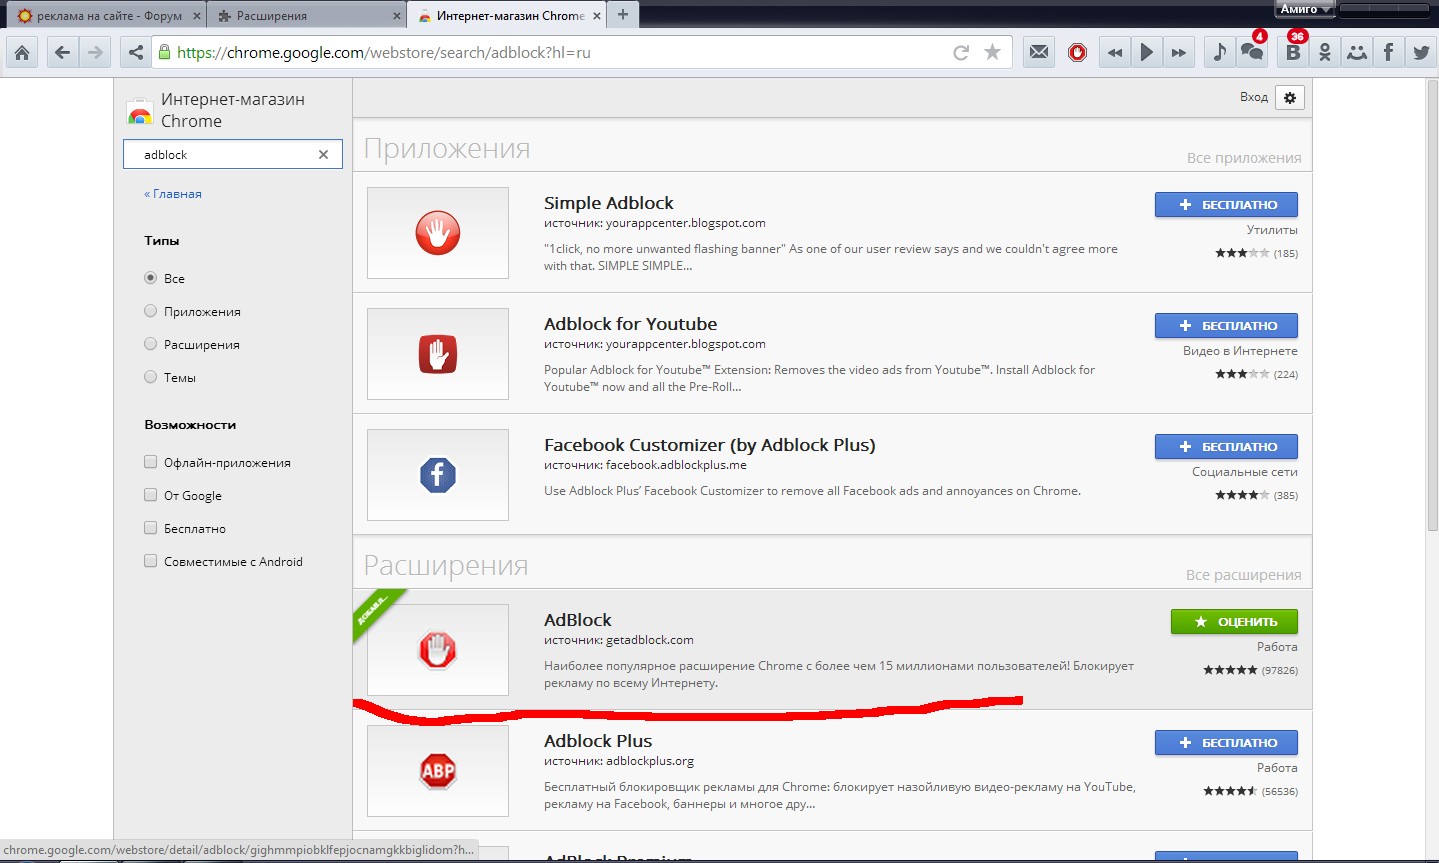Open the Все приложения link
Screen dimensions: 1439x863
coord(1244,158)
